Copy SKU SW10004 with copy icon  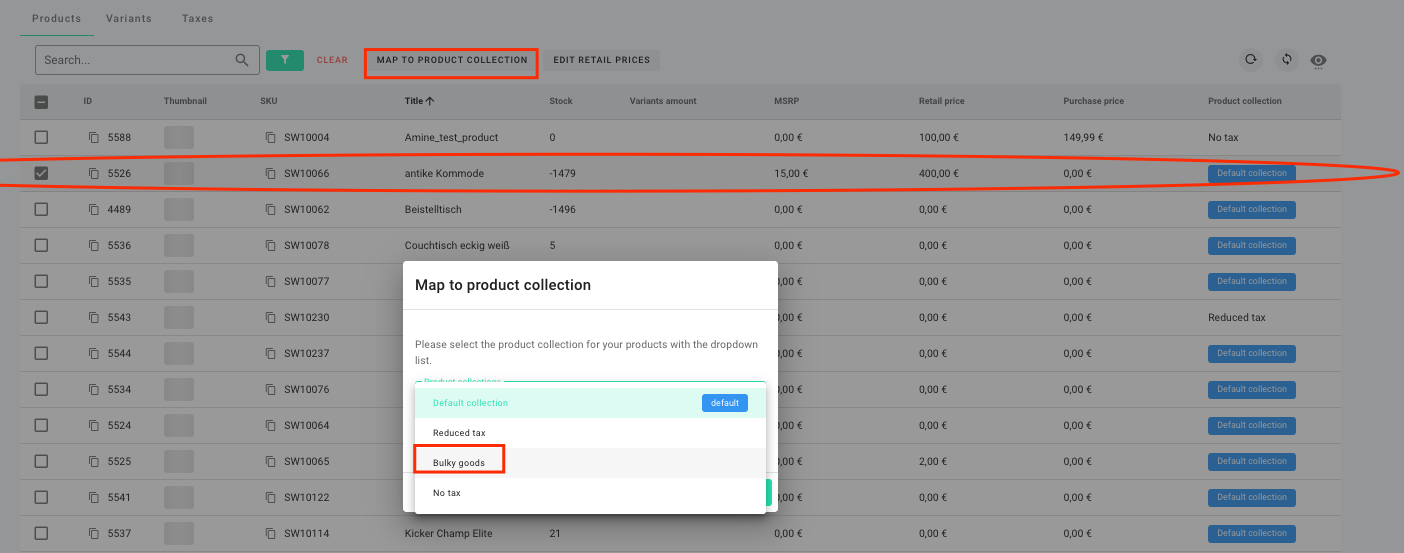pyautogui.click(x=271, y=137)
